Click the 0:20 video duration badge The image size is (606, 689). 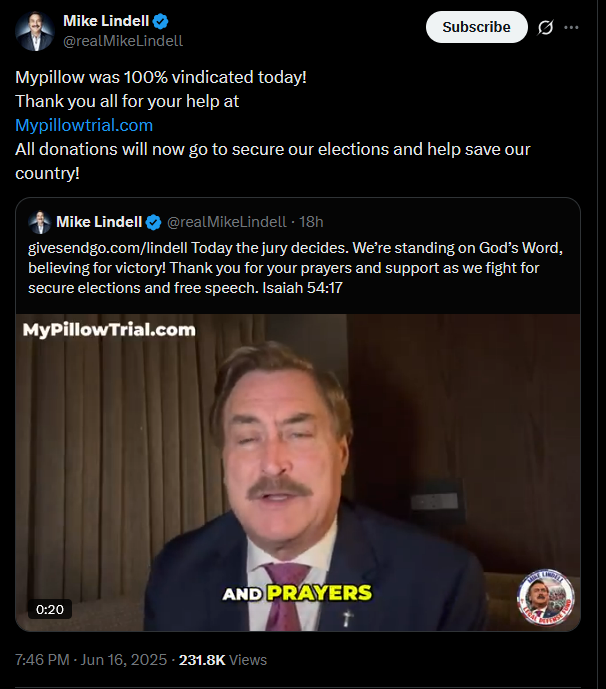tap(50, 609)
